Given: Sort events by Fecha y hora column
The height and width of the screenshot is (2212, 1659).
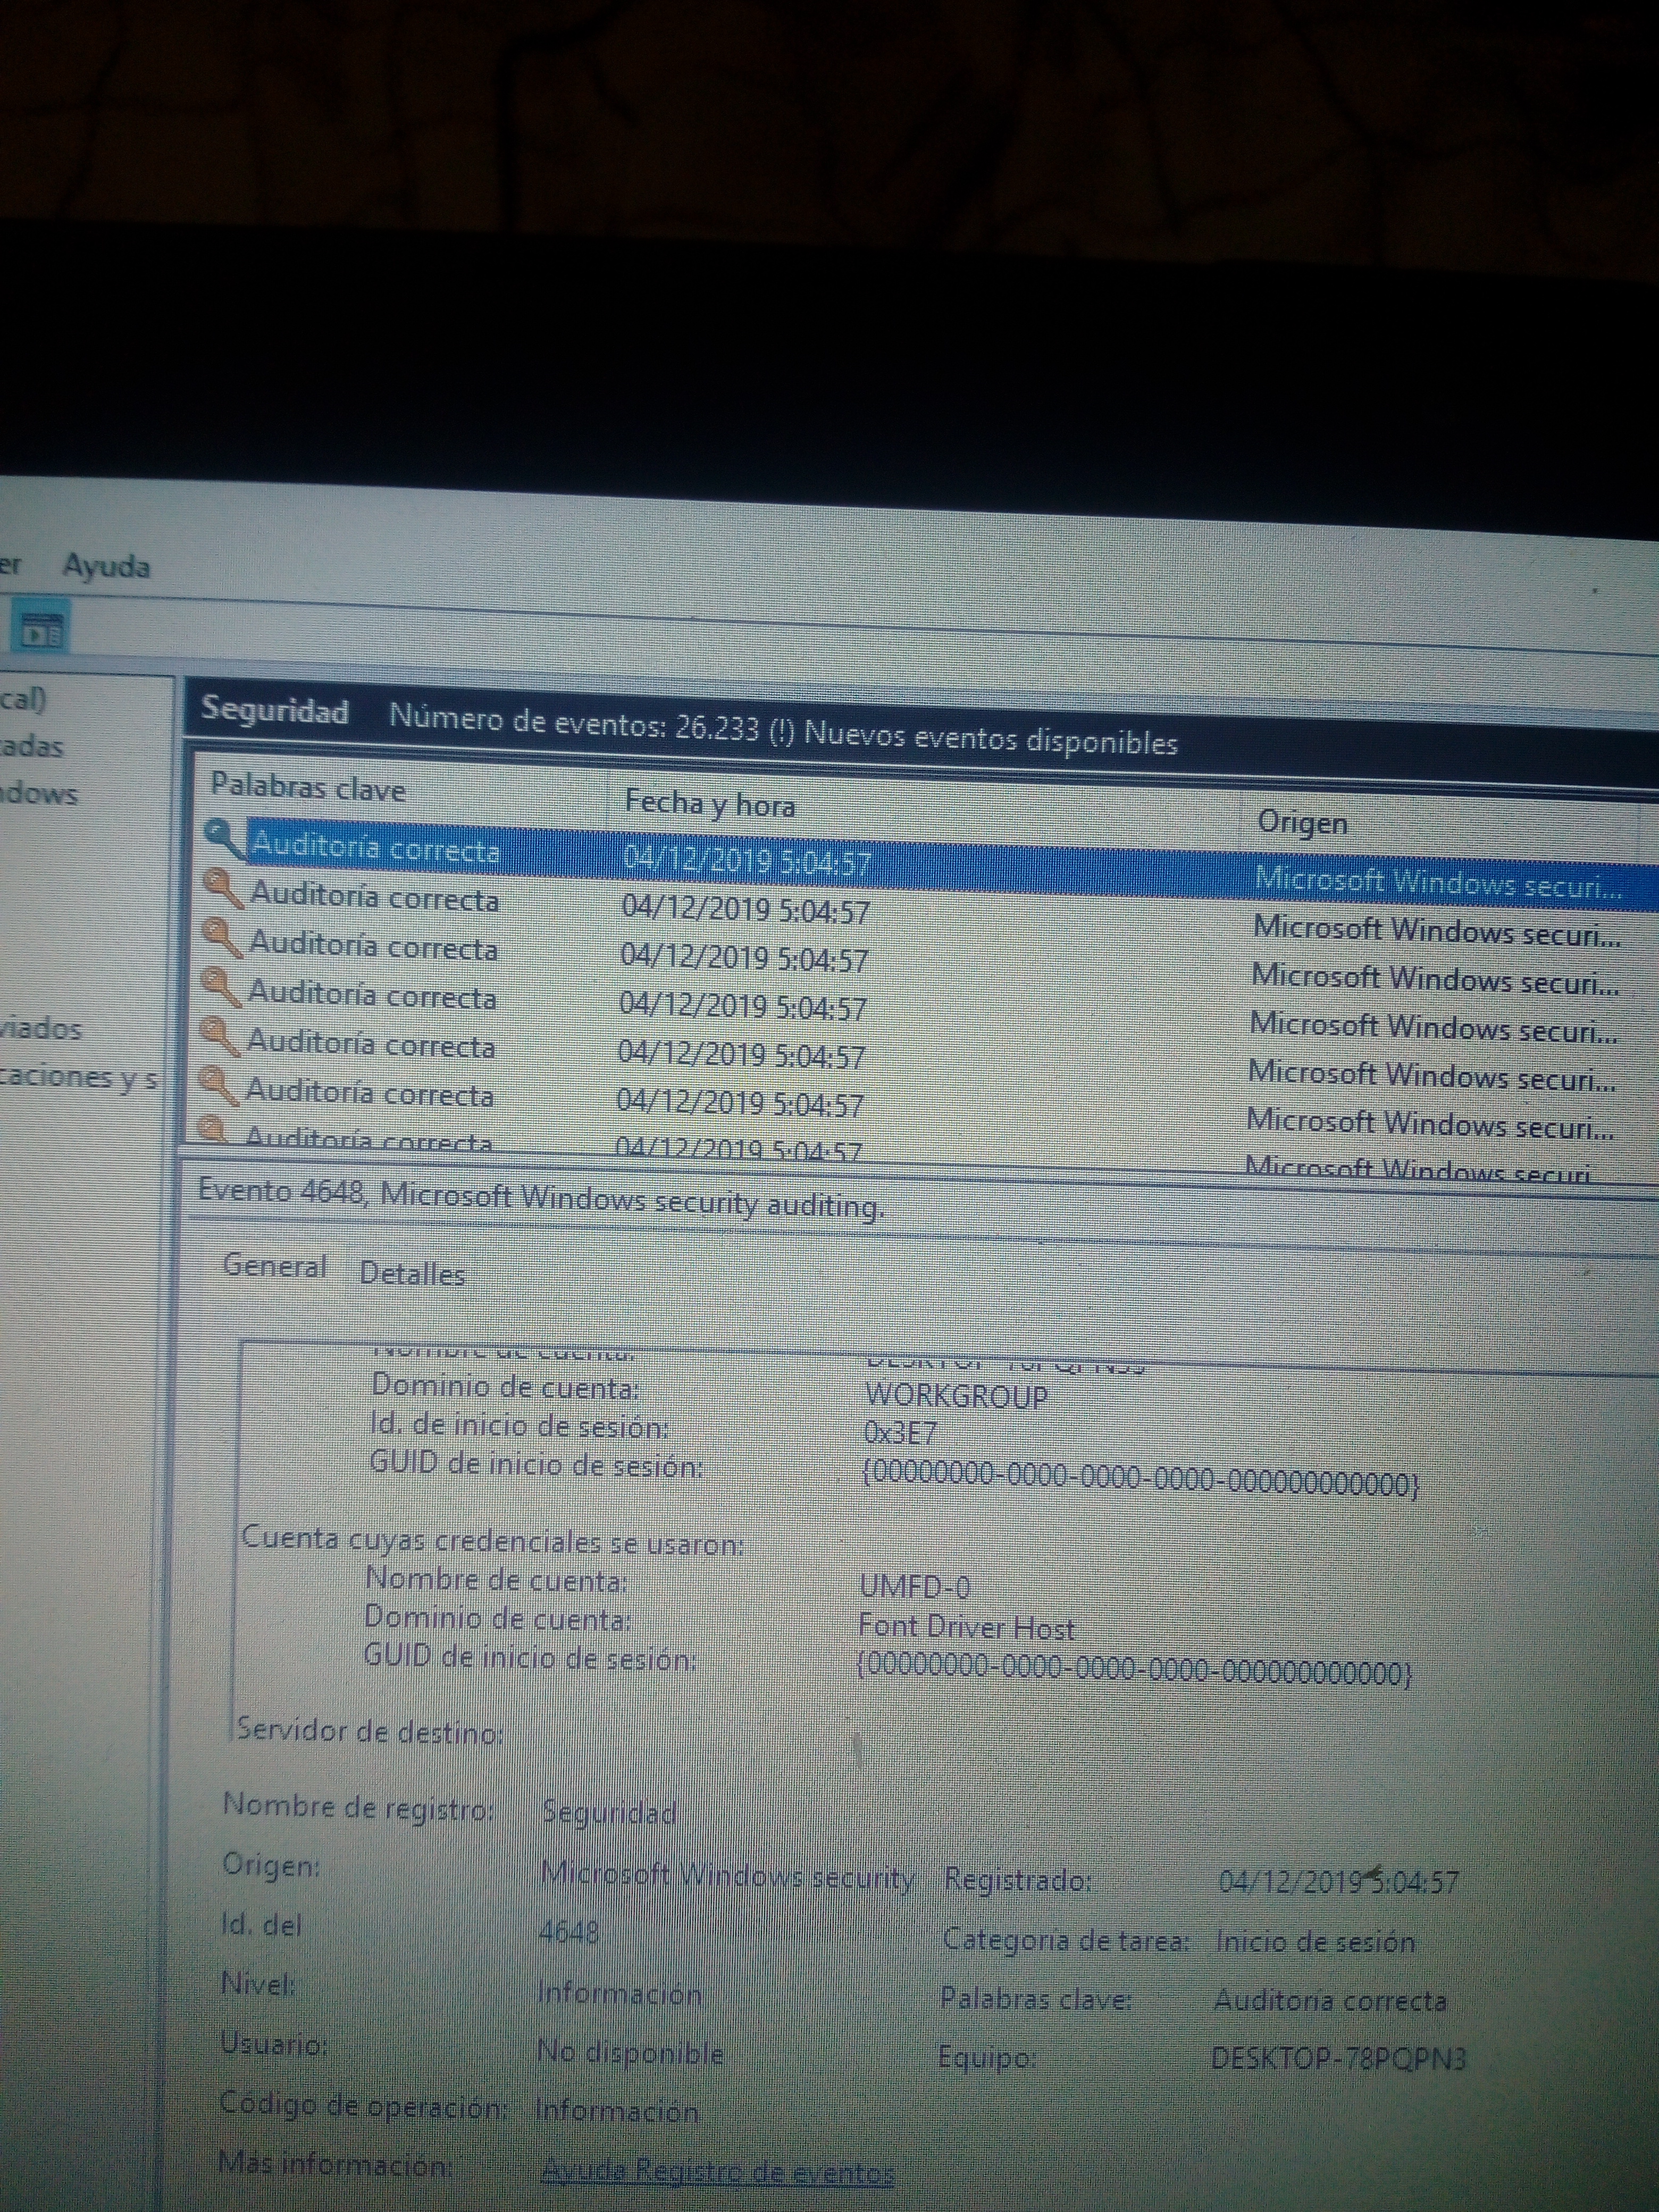Looking at the screenshot, I should click(x=709, y=804).
